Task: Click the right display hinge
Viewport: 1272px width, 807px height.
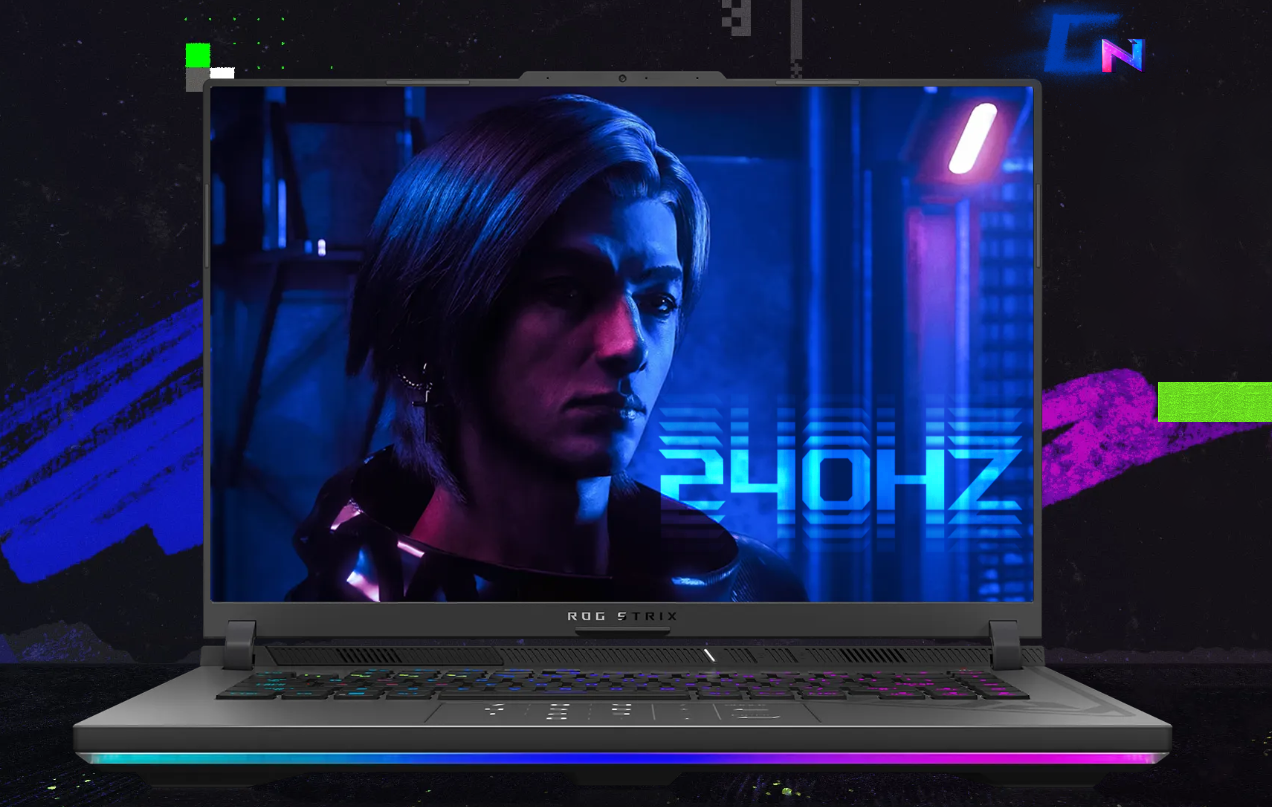Action: [x=1005, y=644]
